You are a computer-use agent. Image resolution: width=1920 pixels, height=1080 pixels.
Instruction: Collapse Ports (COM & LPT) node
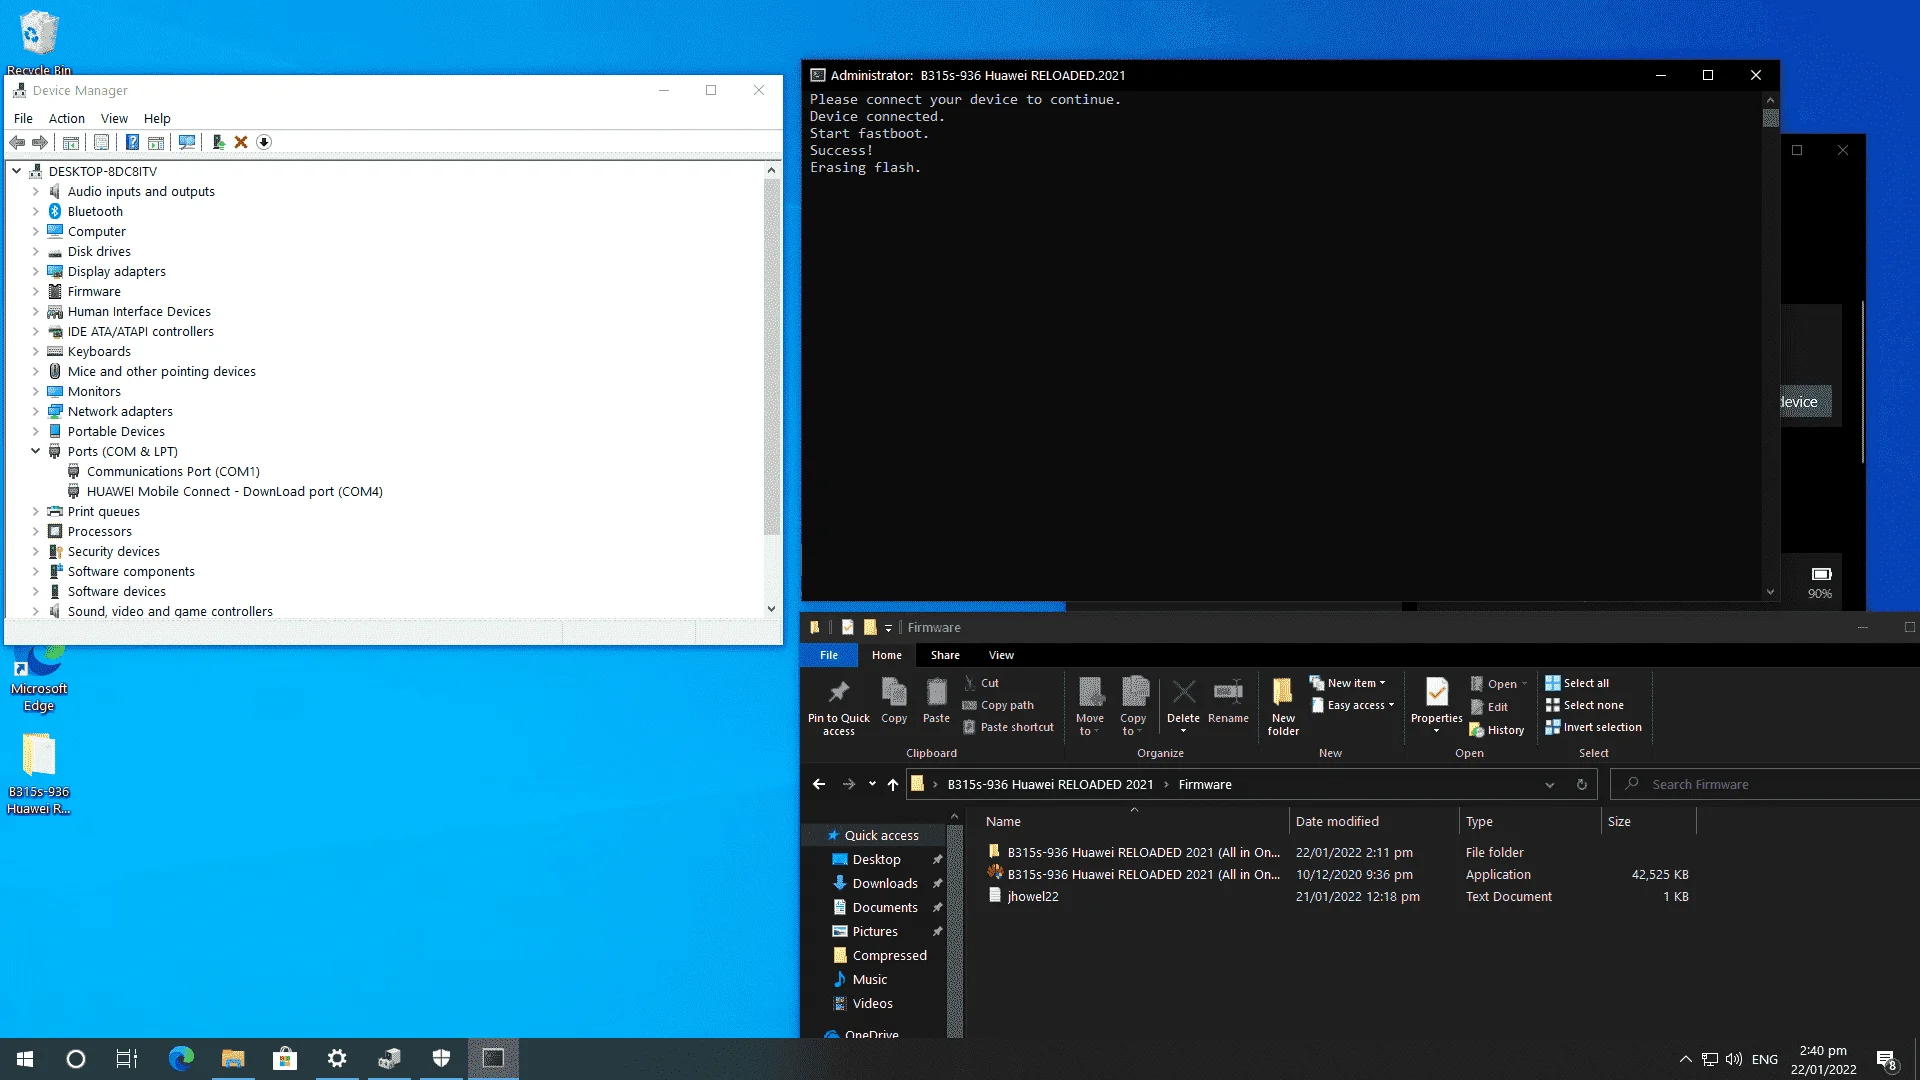36,451
